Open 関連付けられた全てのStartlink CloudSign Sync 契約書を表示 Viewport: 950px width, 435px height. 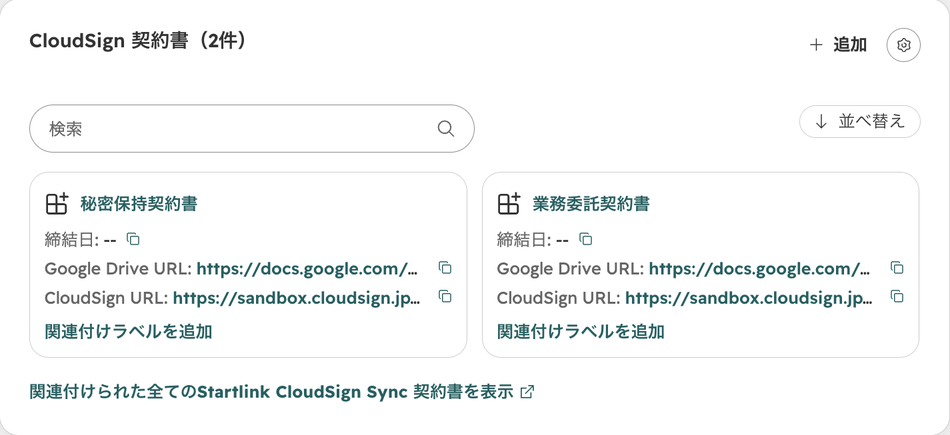click(x=282, y=392)
